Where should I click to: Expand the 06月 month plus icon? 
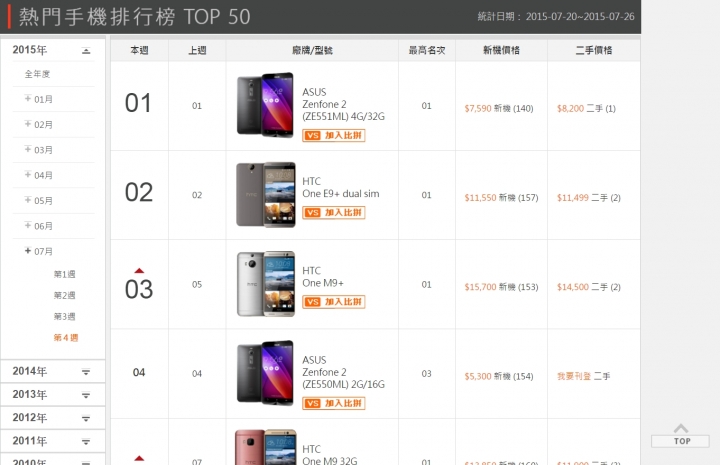point(28,225)
